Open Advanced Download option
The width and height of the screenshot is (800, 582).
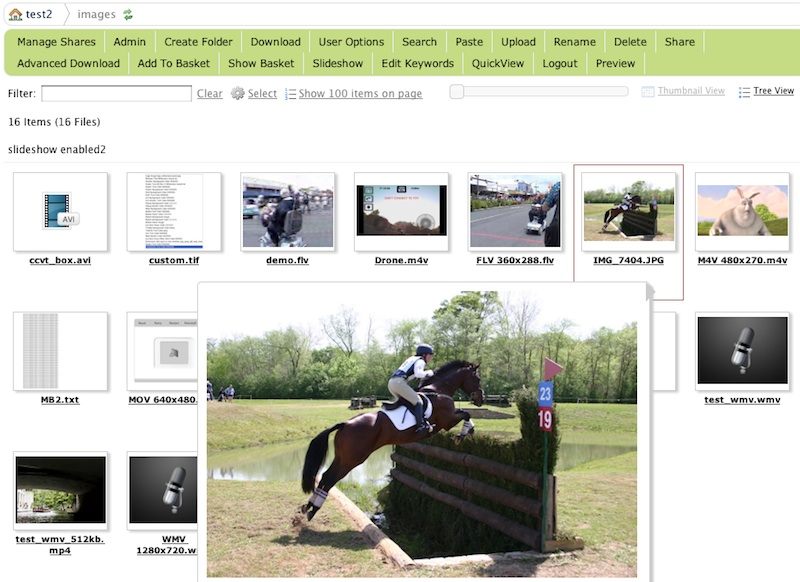(68, 63)
